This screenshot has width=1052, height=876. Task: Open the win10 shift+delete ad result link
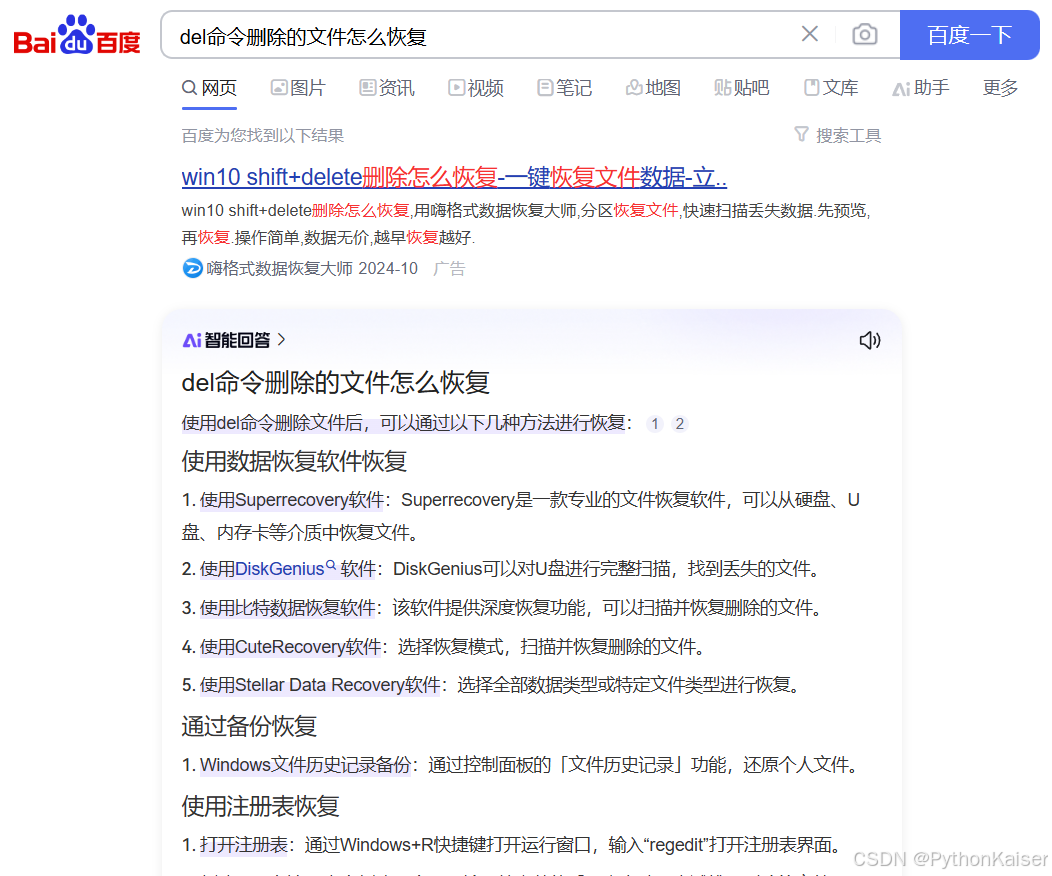point(454,177)
